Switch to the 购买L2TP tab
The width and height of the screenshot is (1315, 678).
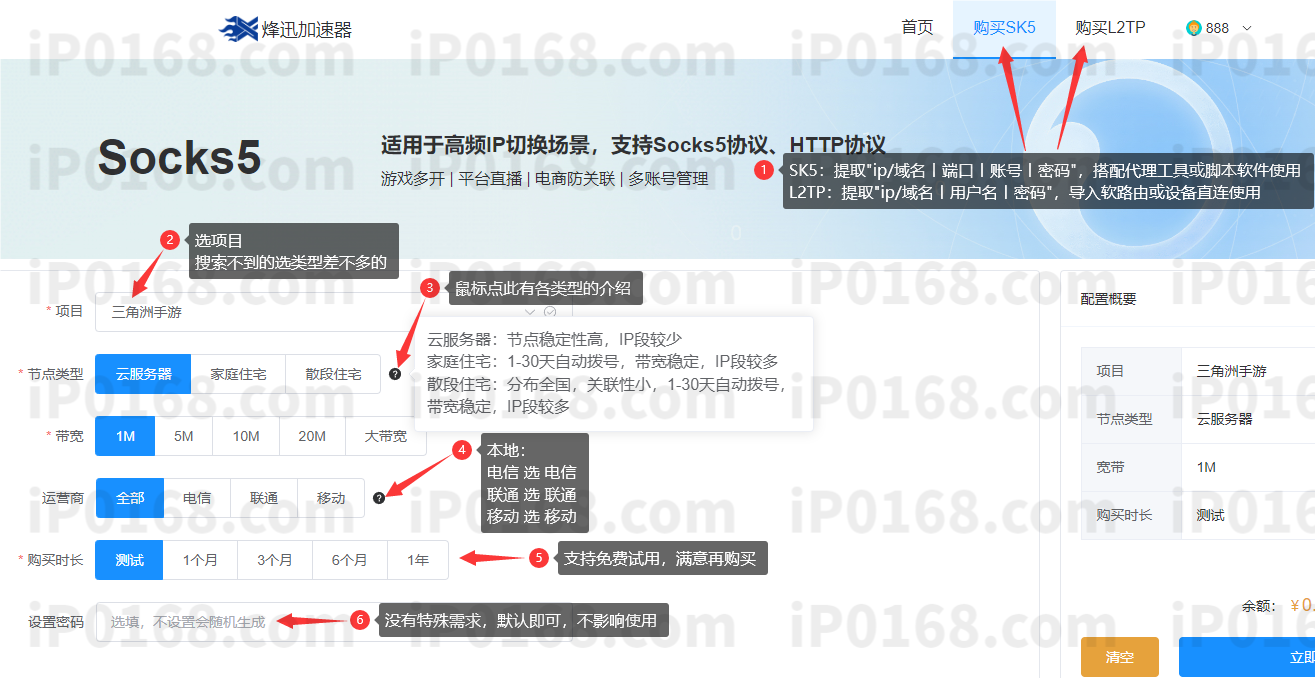tap(1110, 28)
